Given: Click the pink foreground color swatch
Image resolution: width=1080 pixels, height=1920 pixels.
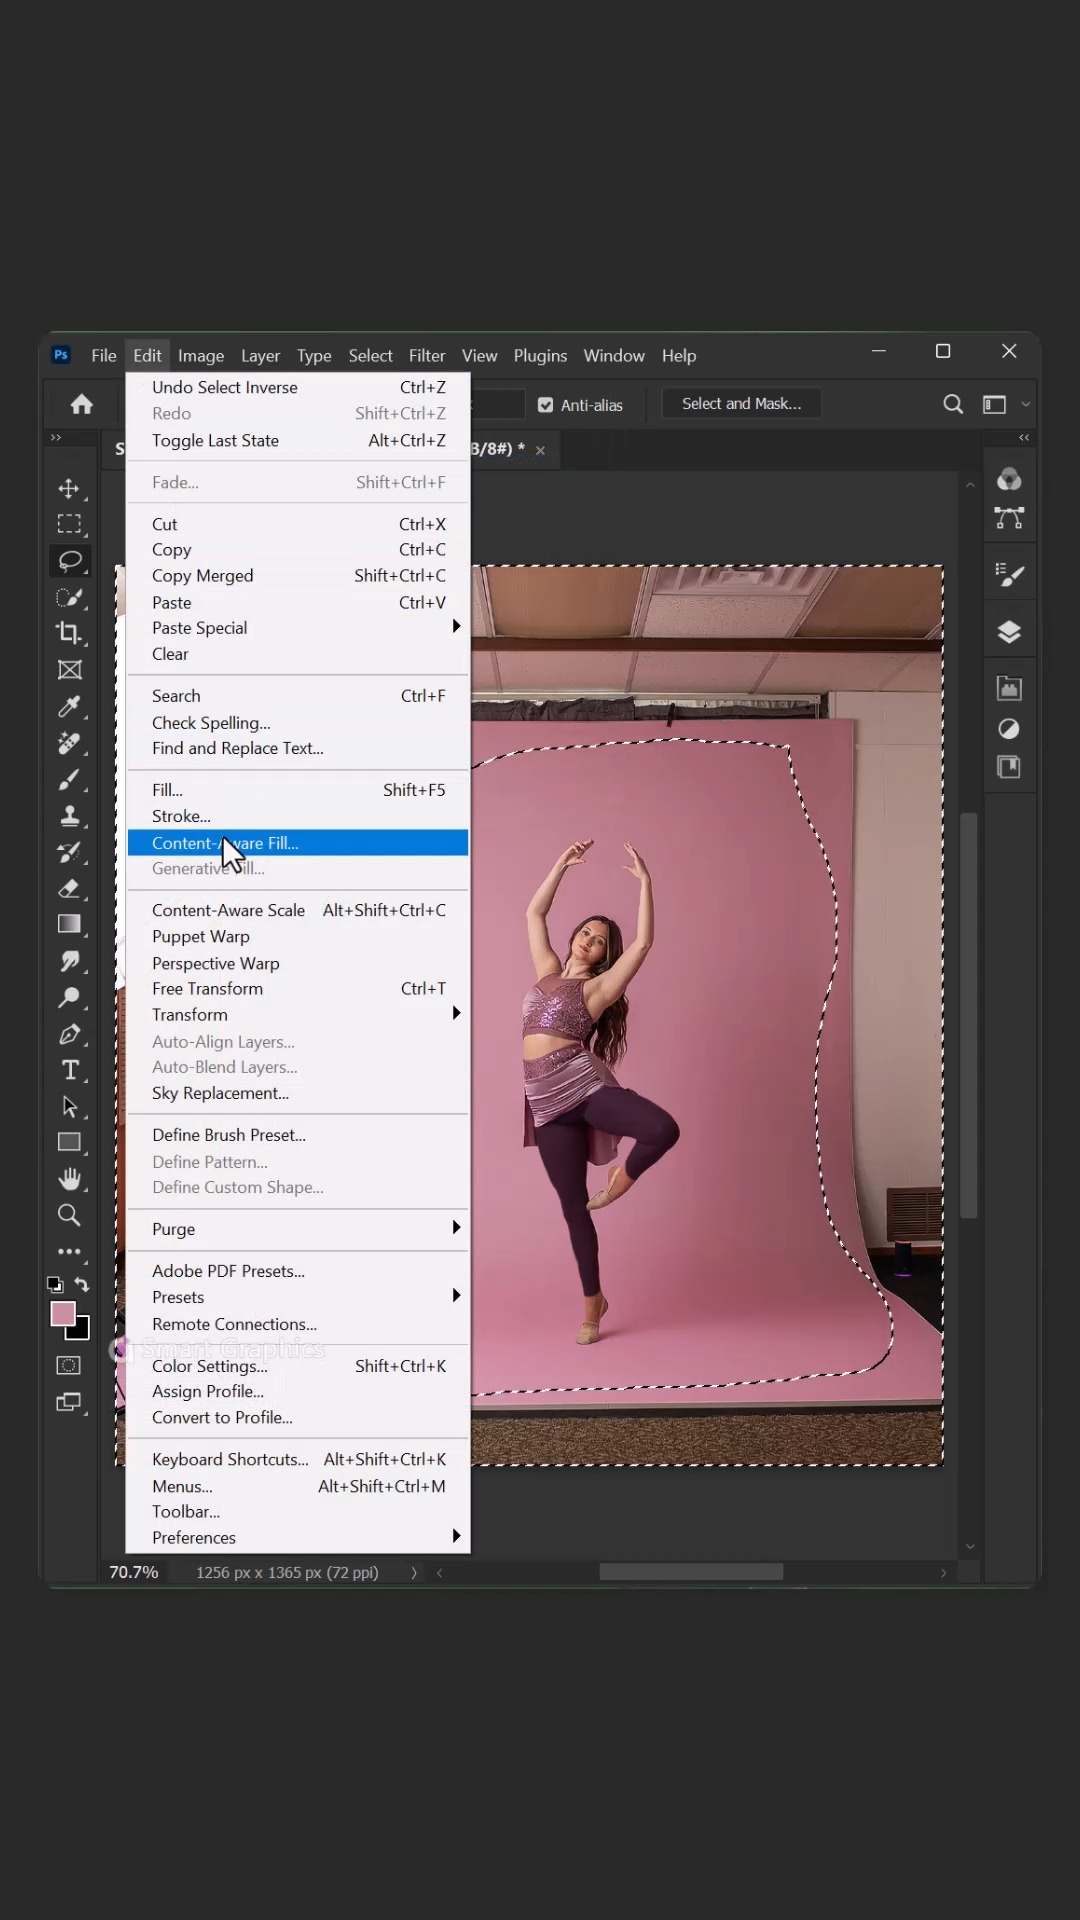Looking at the screenshot, I should [x=62, y=1313].
